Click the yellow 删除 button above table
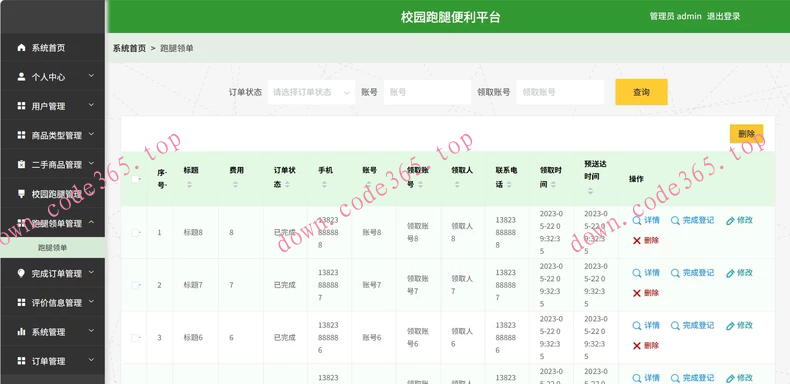The image size is (790, 384). [x=747, y=134]
